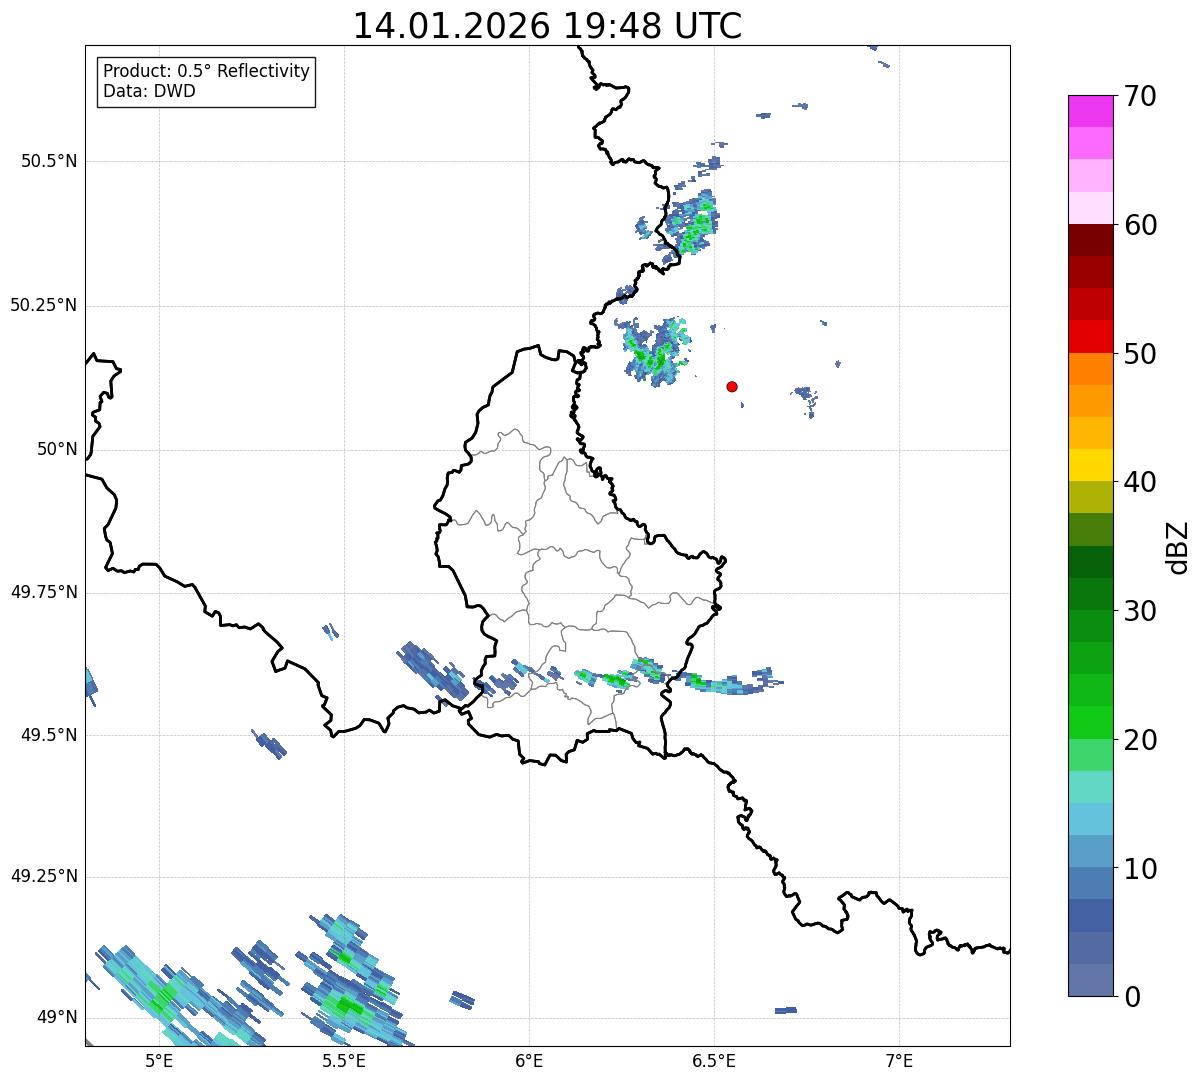Click the 6°E longitude label
Image resolution: width=1202 pixels, height=1081 pixels.
tap(529, 1060)
